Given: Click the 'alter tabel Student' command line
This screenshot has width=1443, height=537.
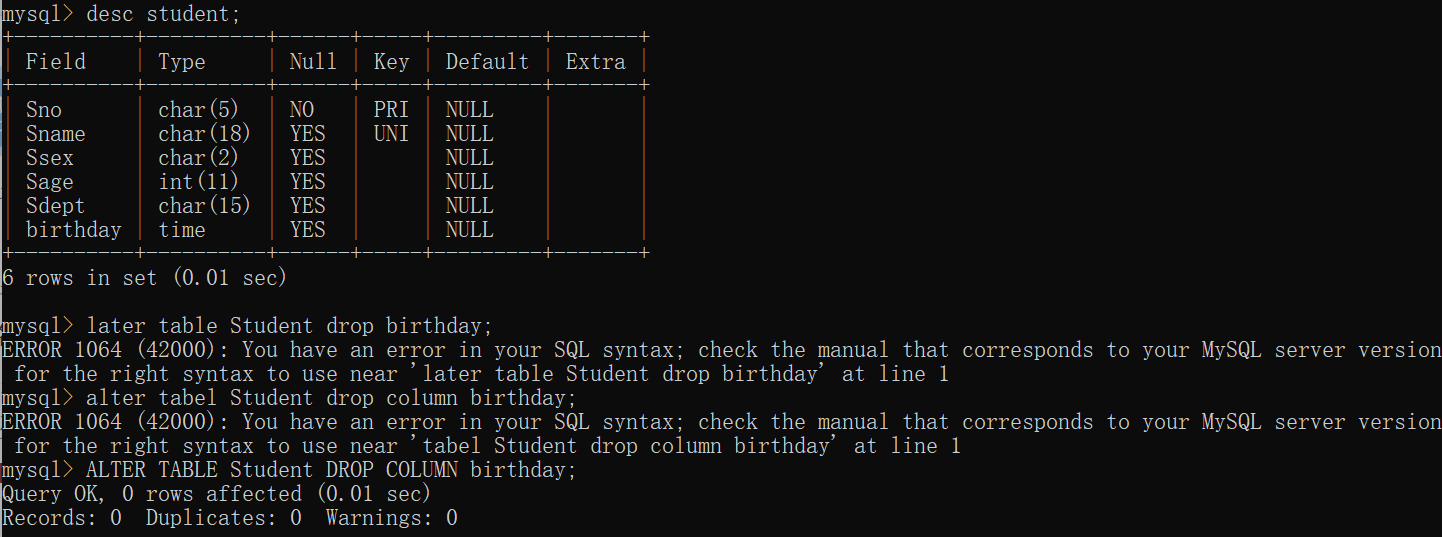Looking at the screenshot, I should pyautogui.click(x=332, y=398).
